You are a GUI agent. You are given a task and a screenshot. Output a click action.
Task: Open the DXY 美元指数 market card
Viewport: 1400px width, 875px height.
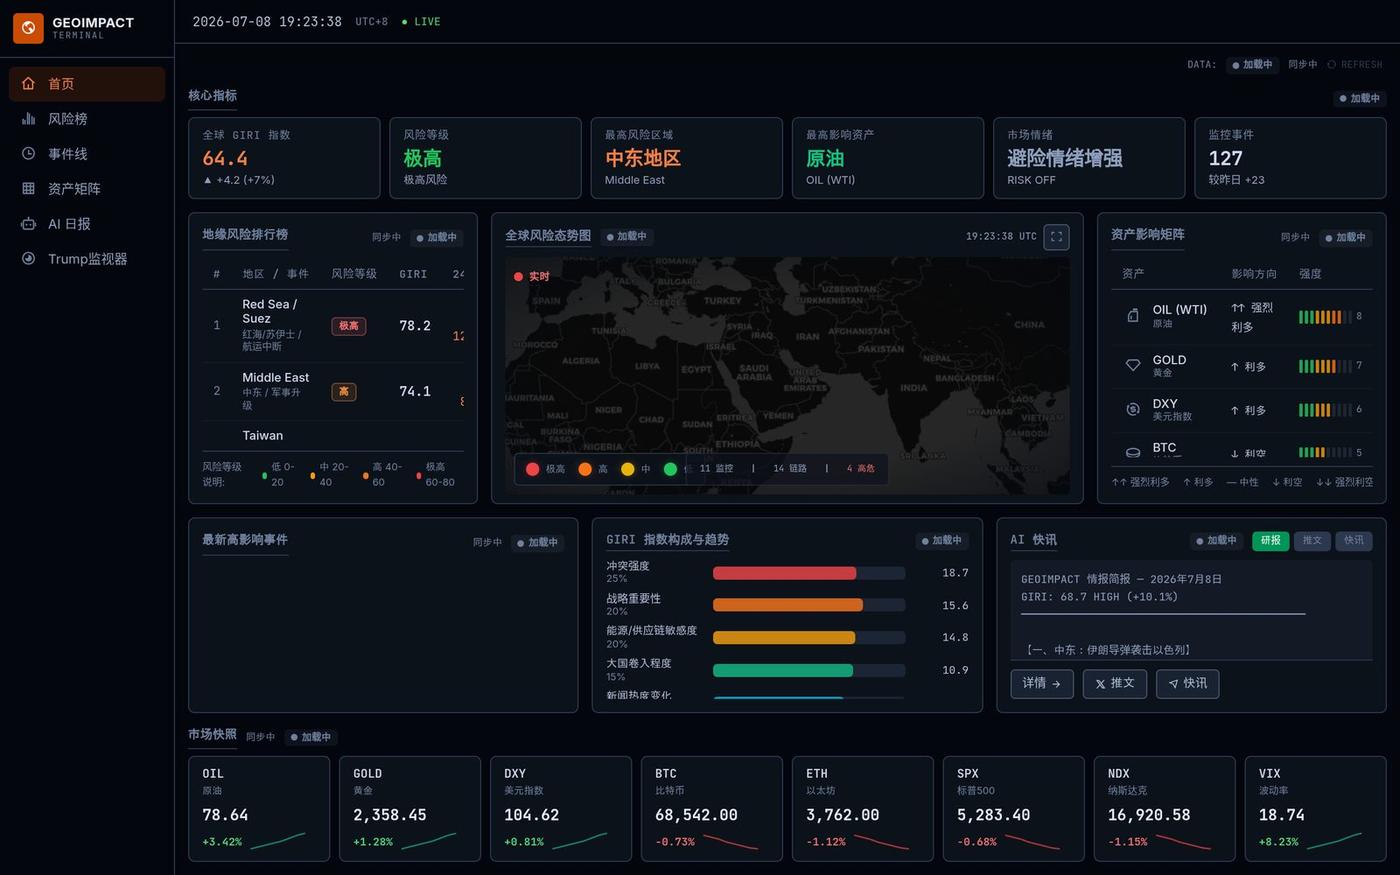click(x=561, y=809)
